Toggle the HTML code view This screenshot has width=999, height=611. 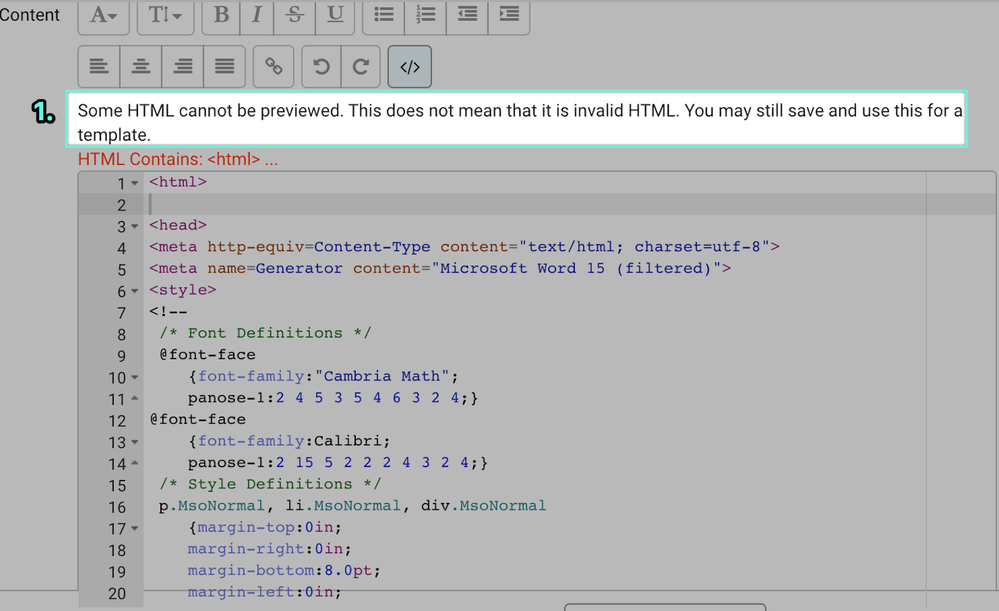pyautogui.click(x=410, y=67)
